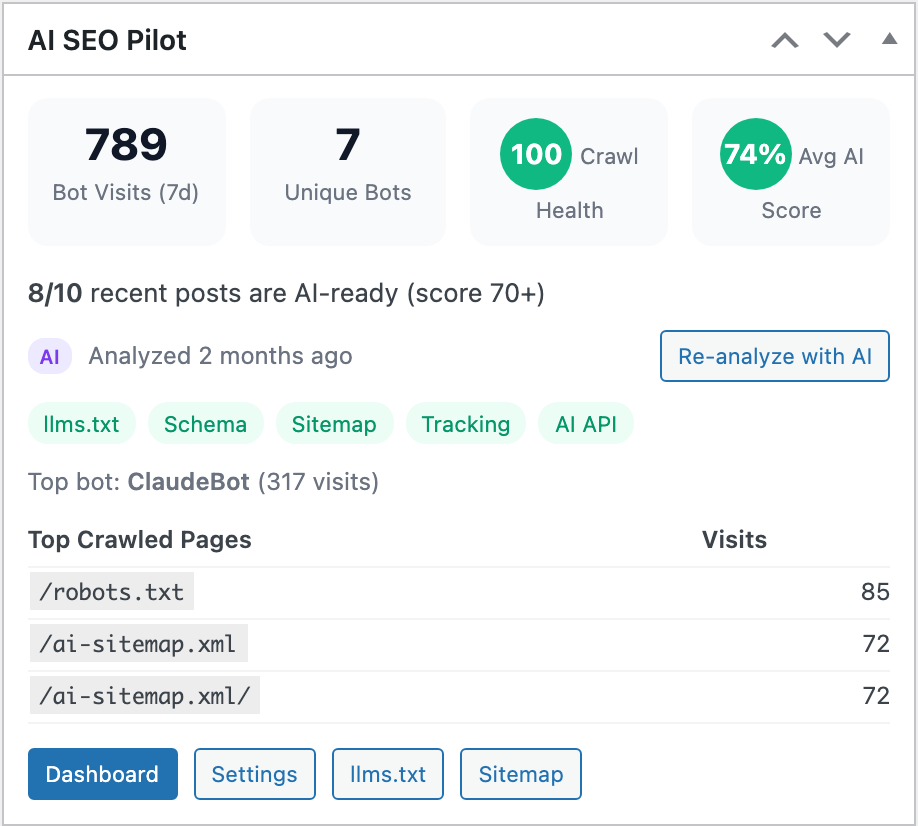Click '8/10 recent posts are AI-ready' text

coord(286,293)
